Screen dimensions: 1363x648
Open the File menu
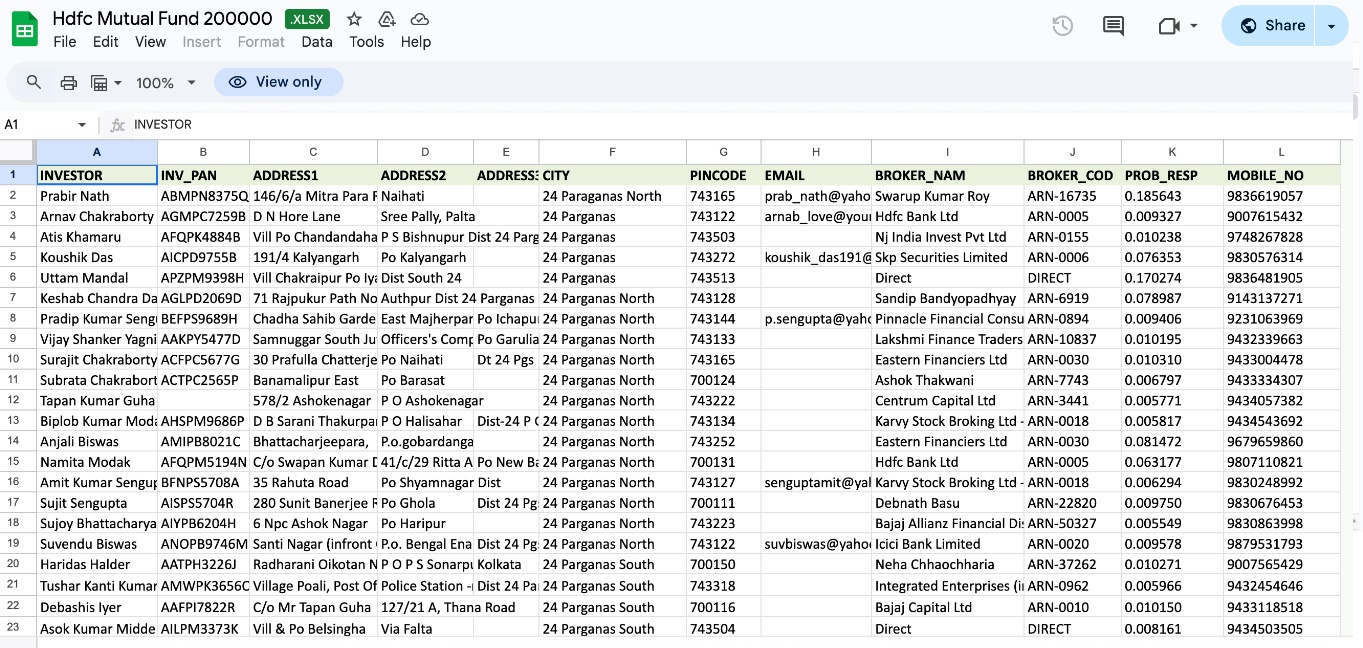coord(65,42)
